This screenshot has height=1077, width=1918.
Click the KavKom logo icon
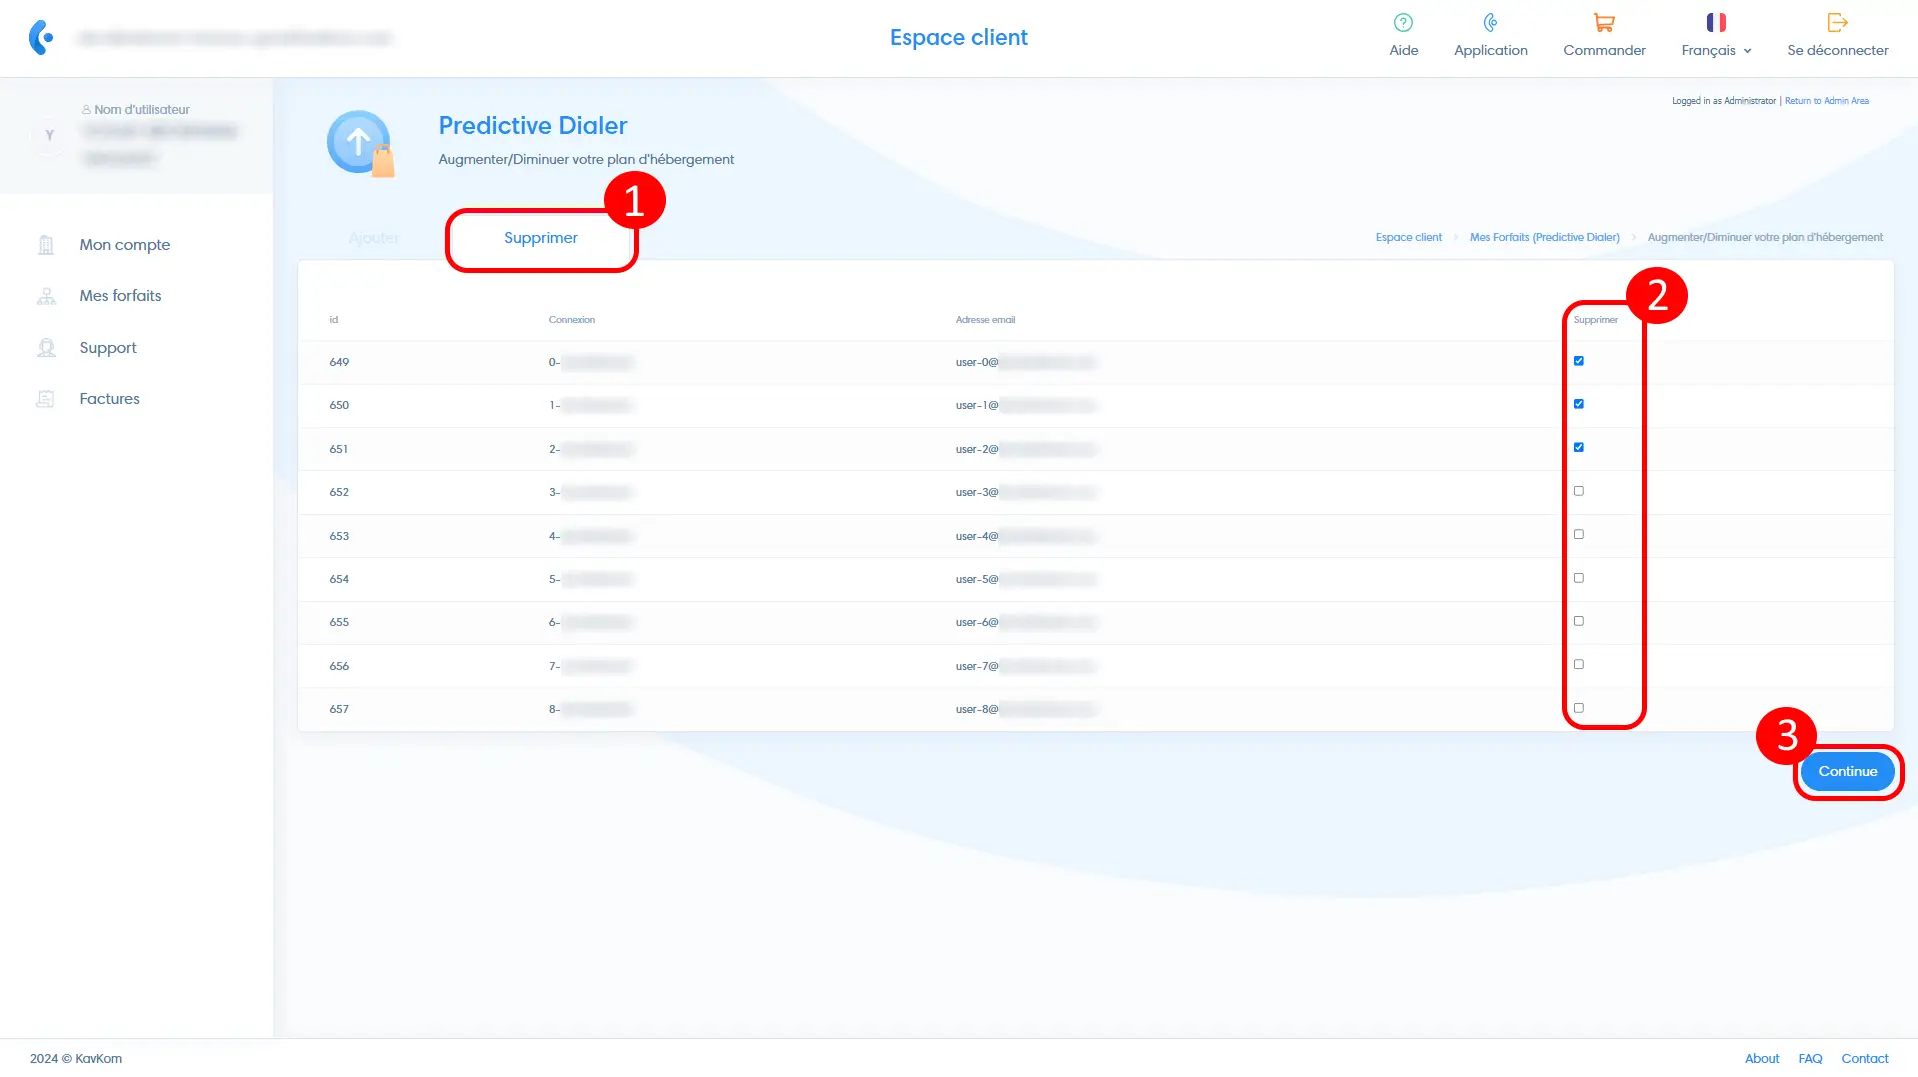click(x=41, y=38)
